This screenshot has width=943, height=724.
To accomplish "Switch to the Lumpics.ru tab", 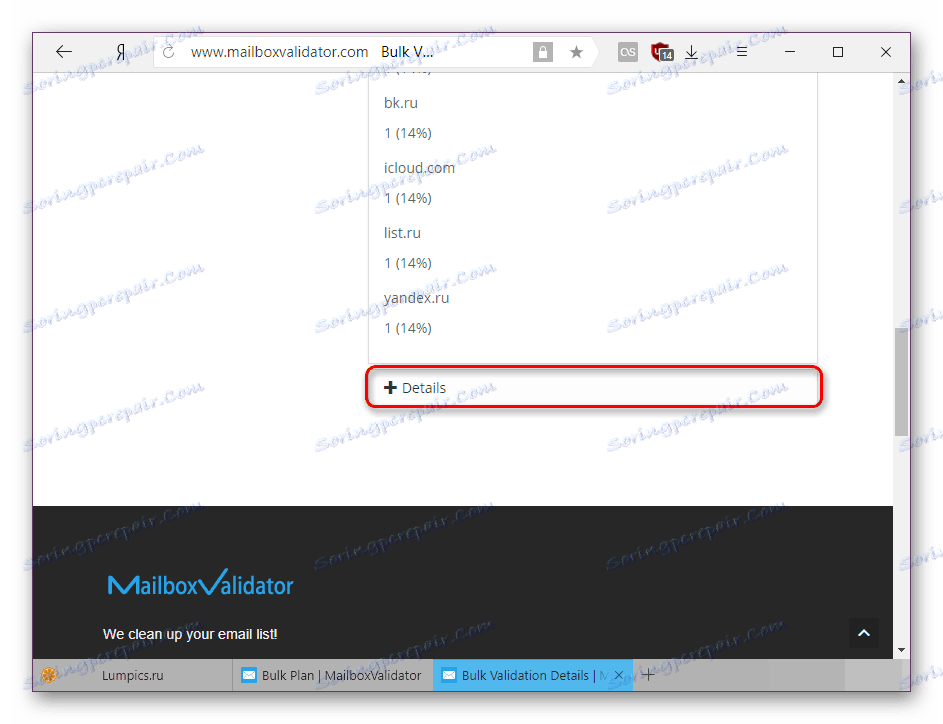I will [x=130, y=675].
